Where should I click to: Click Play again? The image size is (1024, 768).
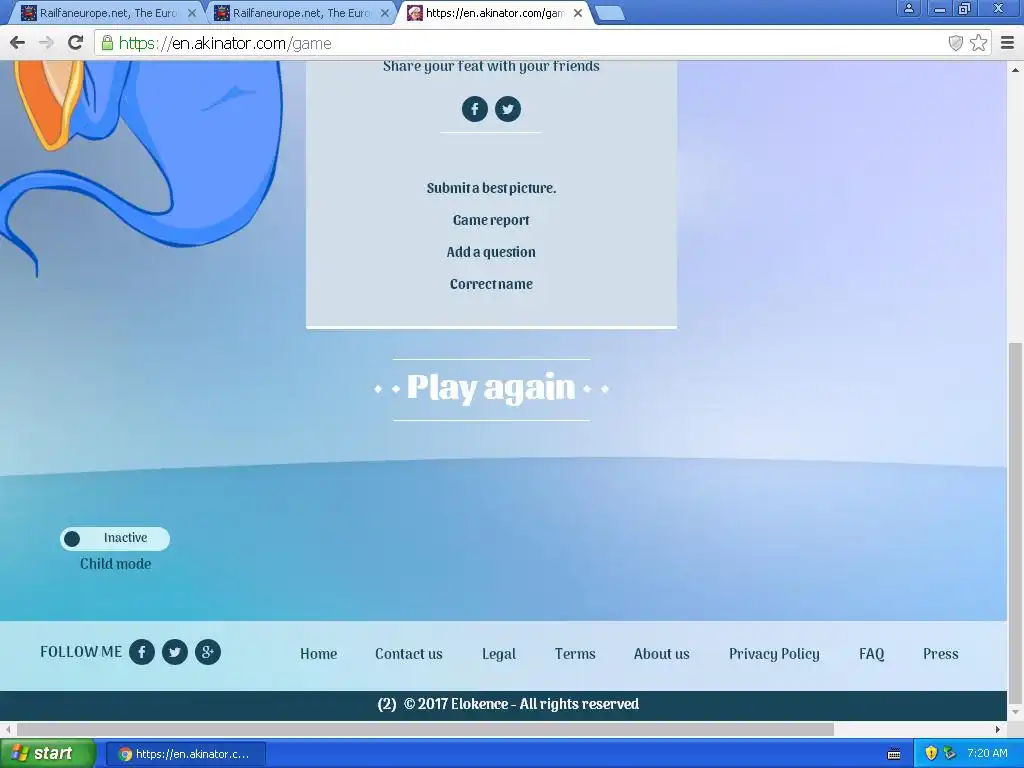click(491, 389)
